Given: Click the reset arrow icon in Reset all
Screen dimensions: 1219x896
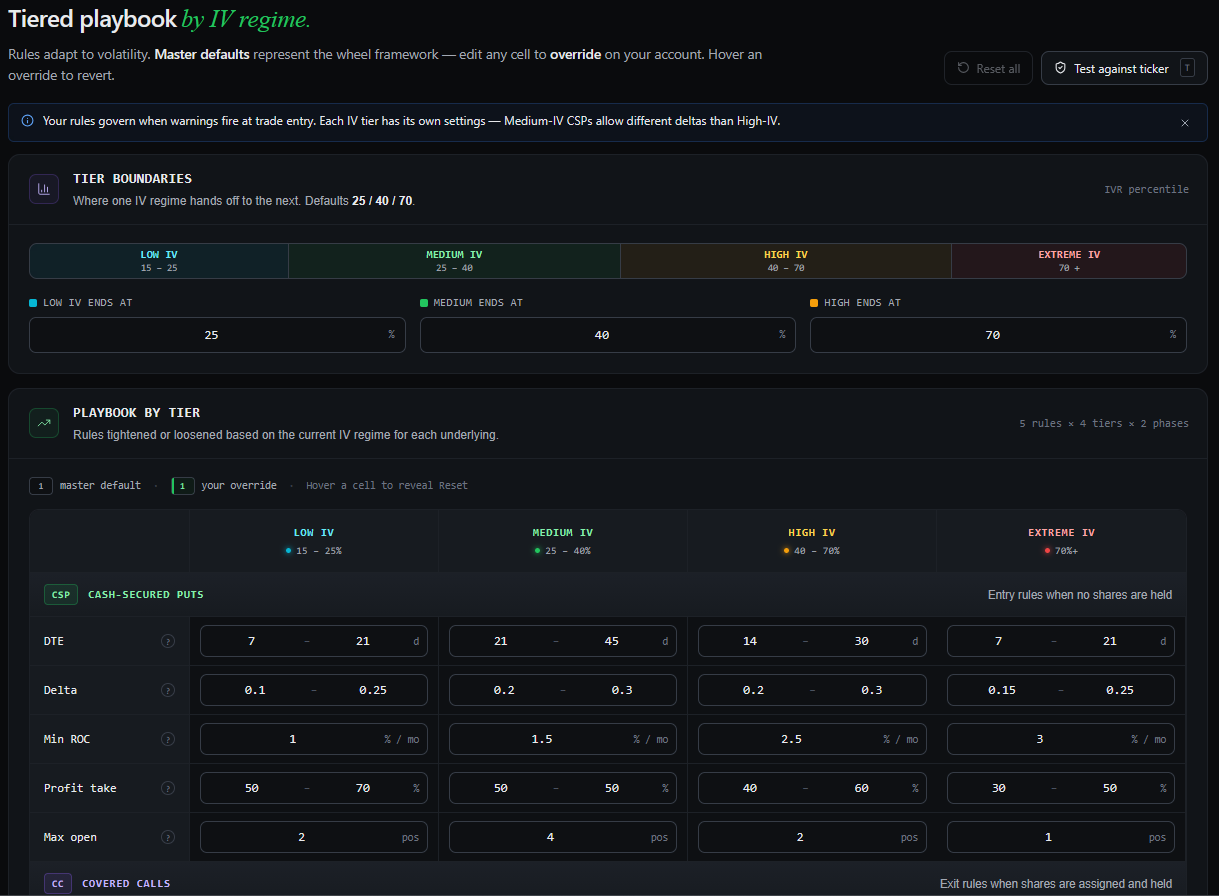Looking at the screenshot, I should (x=963, y=68).
